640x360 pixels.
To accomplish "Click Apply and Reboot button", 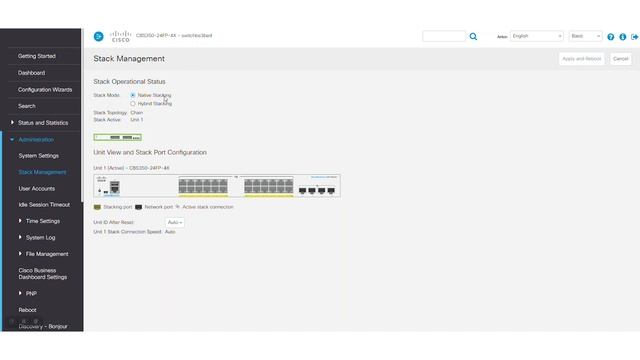I will pyautogui.click(x=581, y=59).
